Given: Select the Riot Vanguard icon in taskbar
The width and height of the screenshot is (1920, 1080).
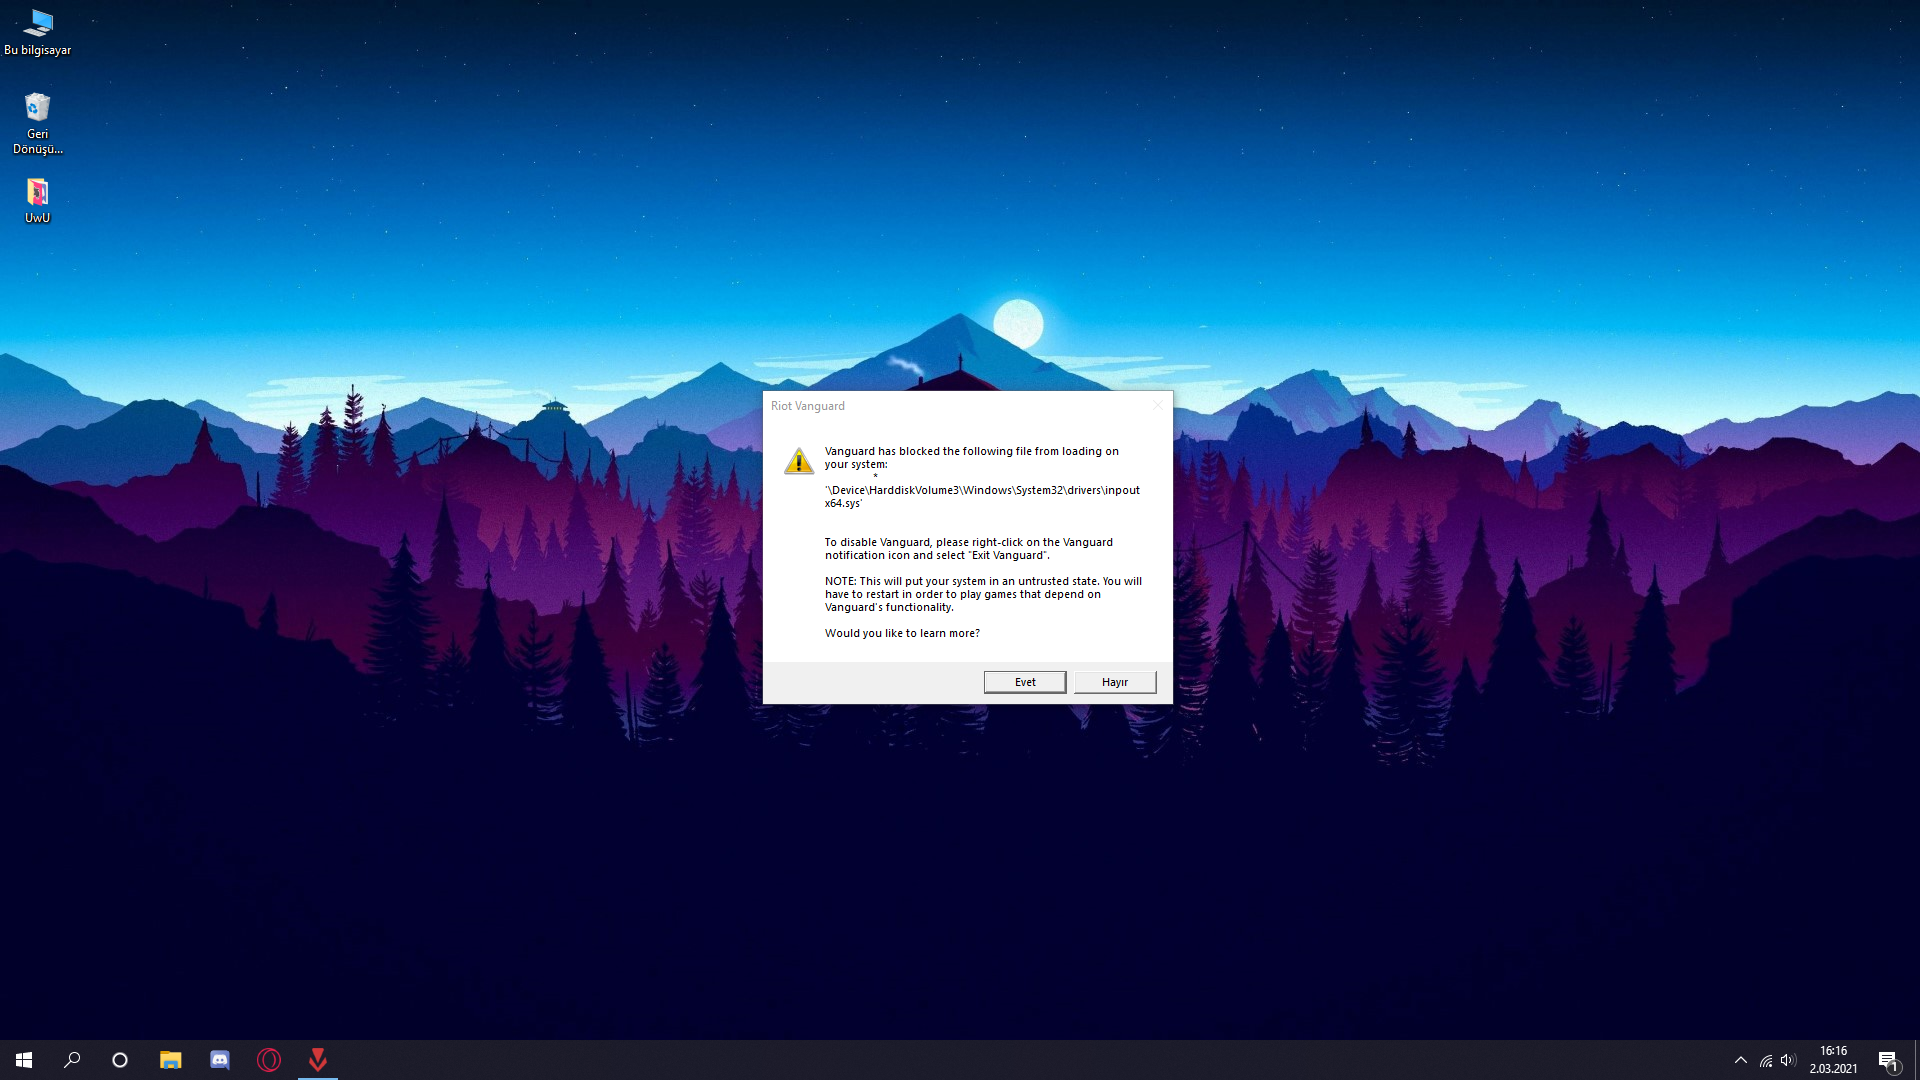Looking at the screenshot, I should coord(317,1059).
